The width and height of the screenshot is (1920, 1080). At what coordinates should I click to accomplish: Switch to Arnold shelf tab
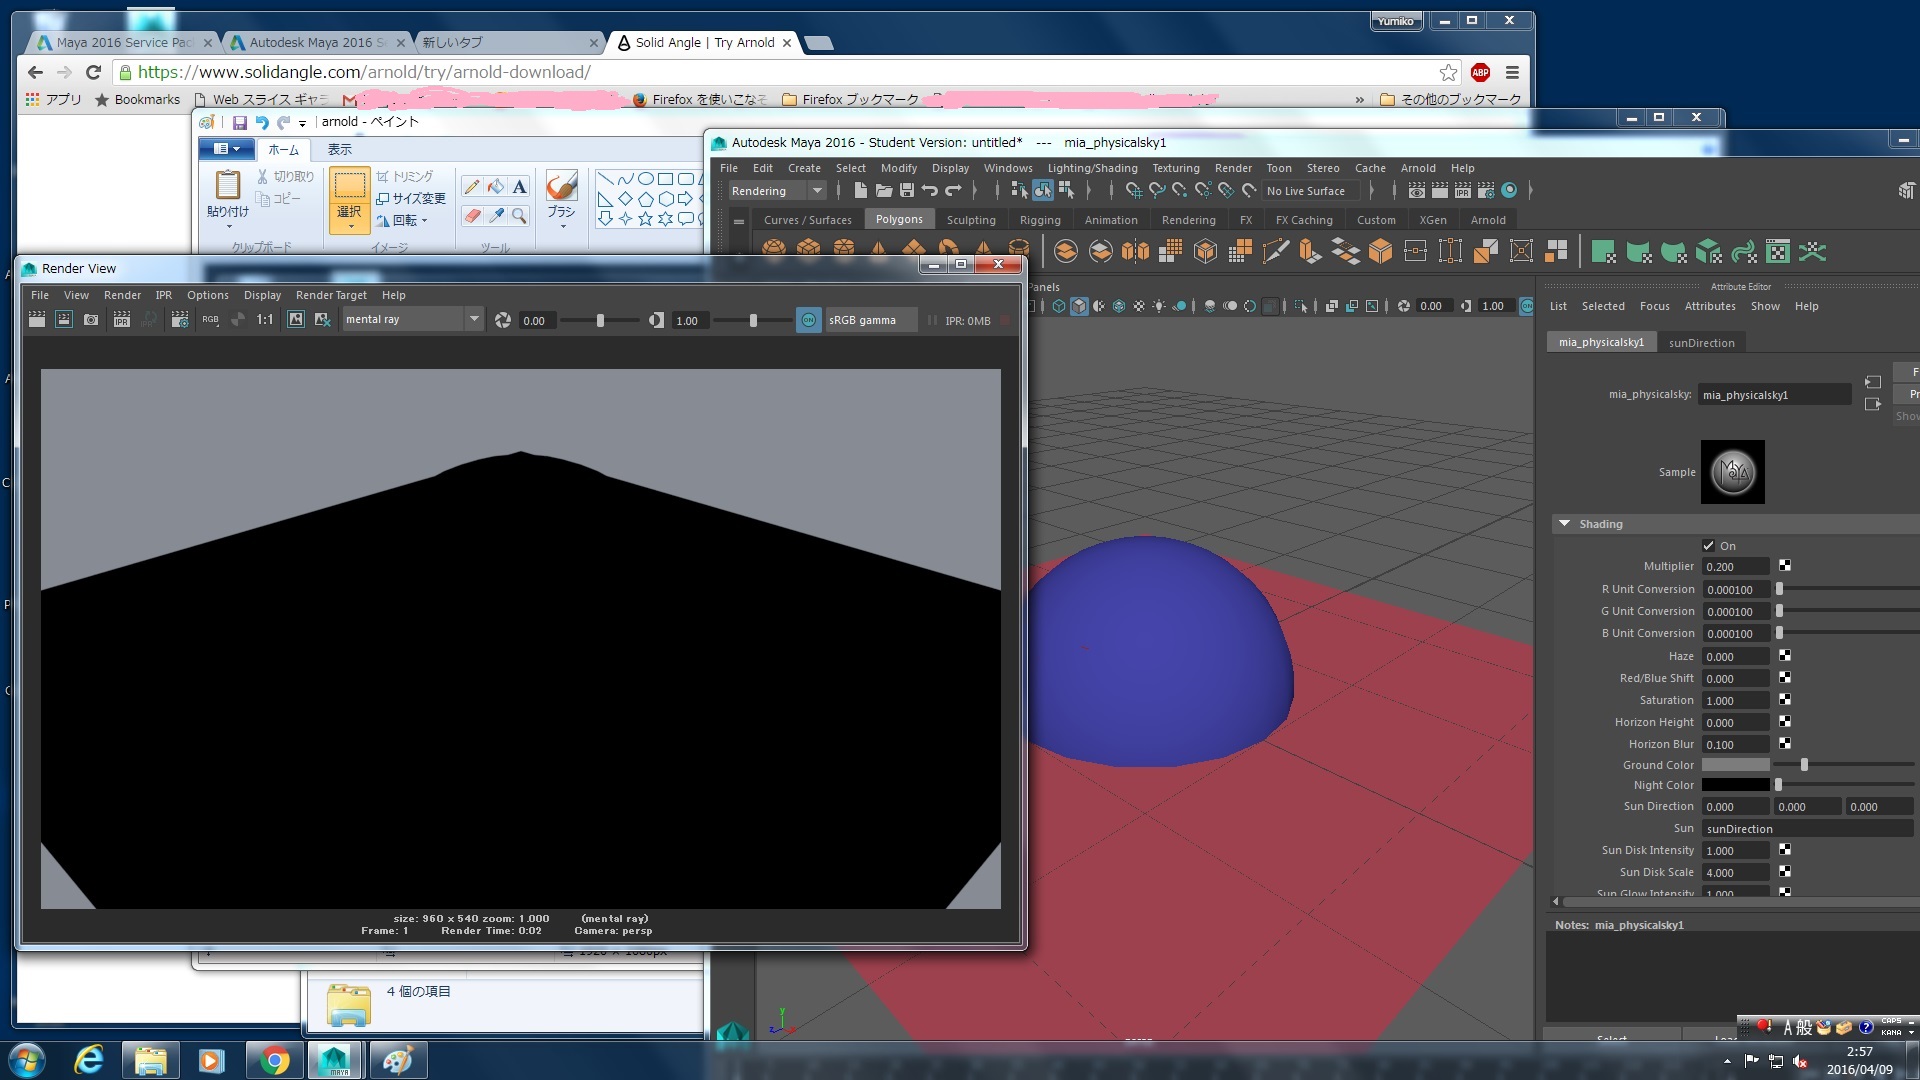tap(1488, 220)
